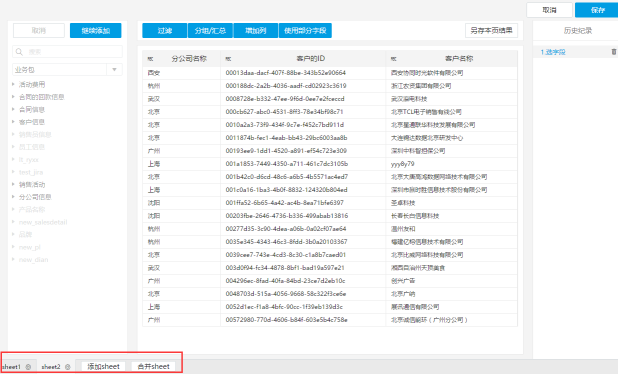Focus the left panel search field
The width and height of the screenshot is (618, 374).
click(x=67, y=52)
